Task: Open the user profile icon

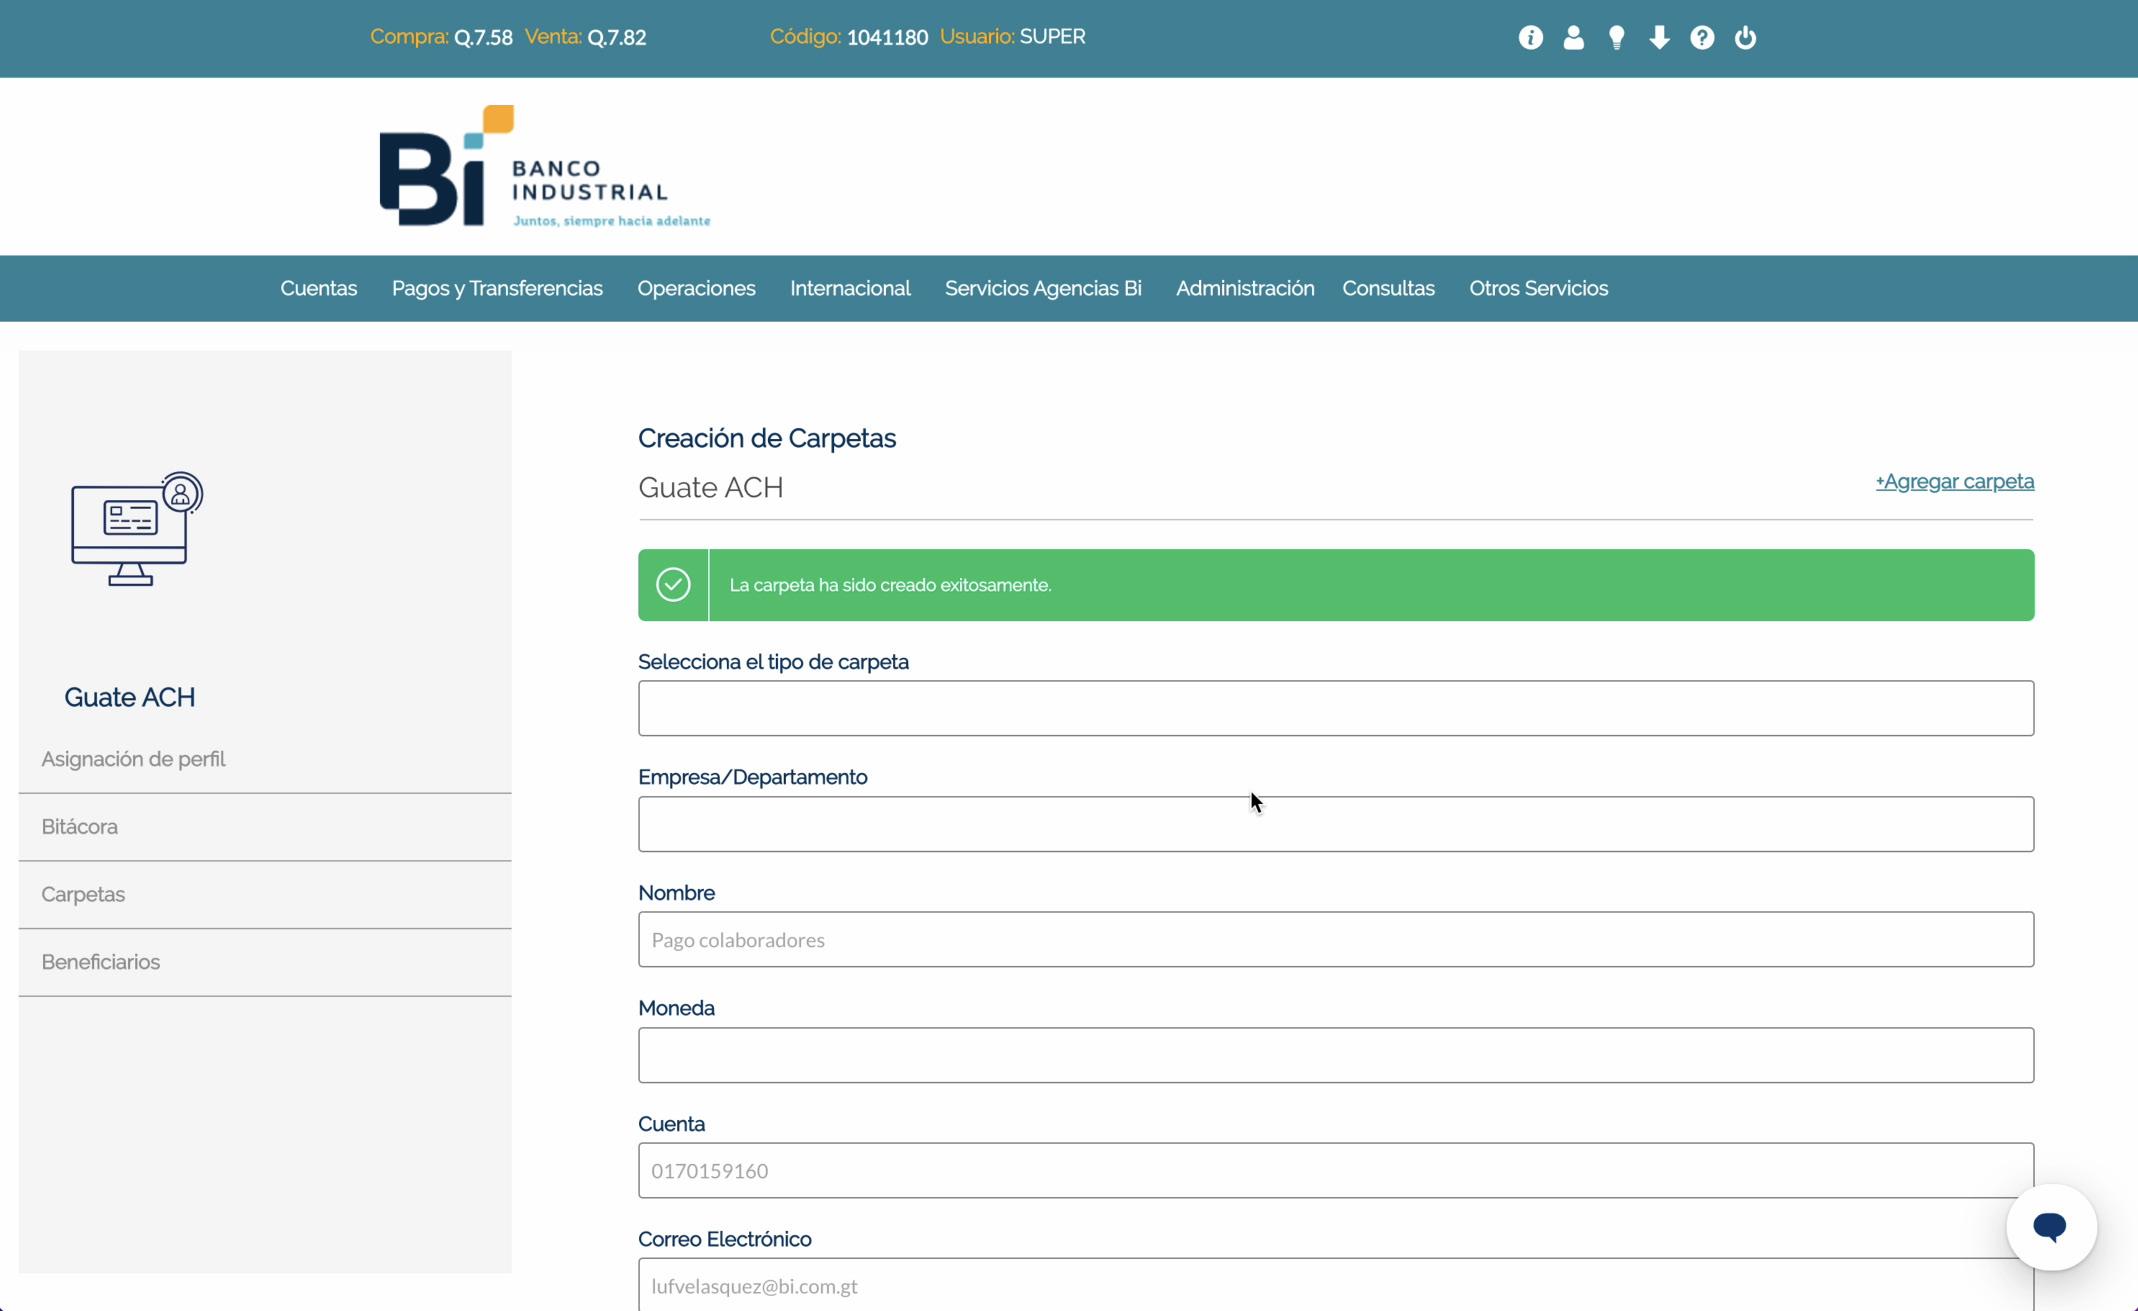Action: click(x=1573, y=38)
